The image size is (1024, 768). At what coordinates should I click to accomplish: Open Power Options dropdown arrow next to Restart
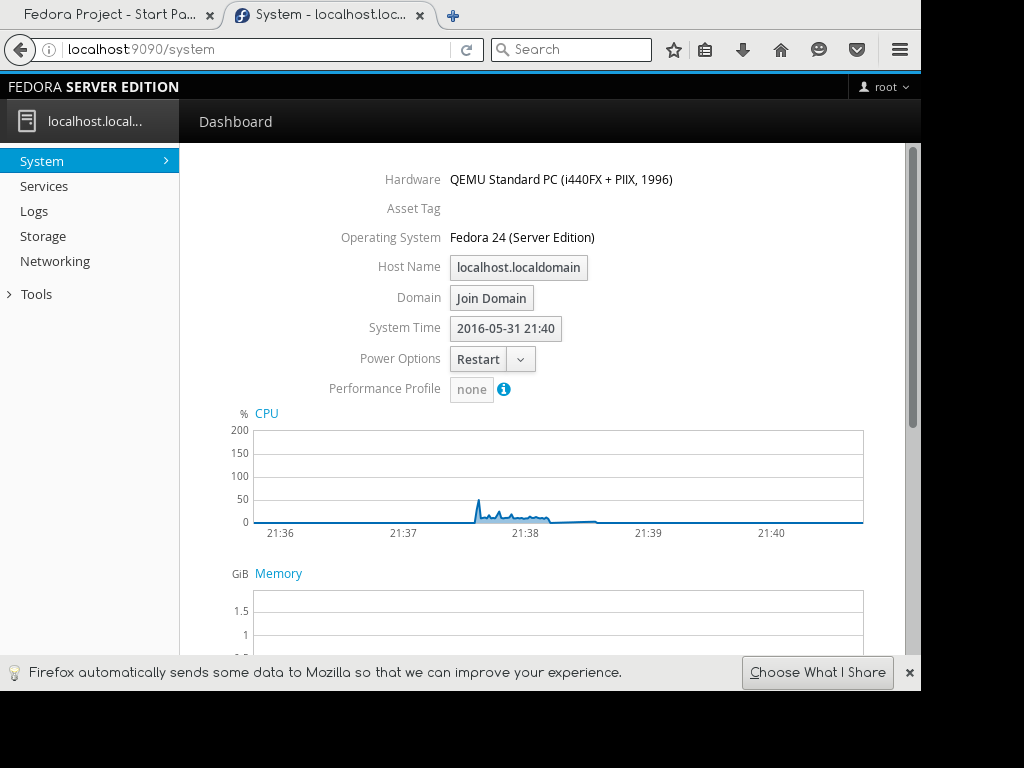521,360
